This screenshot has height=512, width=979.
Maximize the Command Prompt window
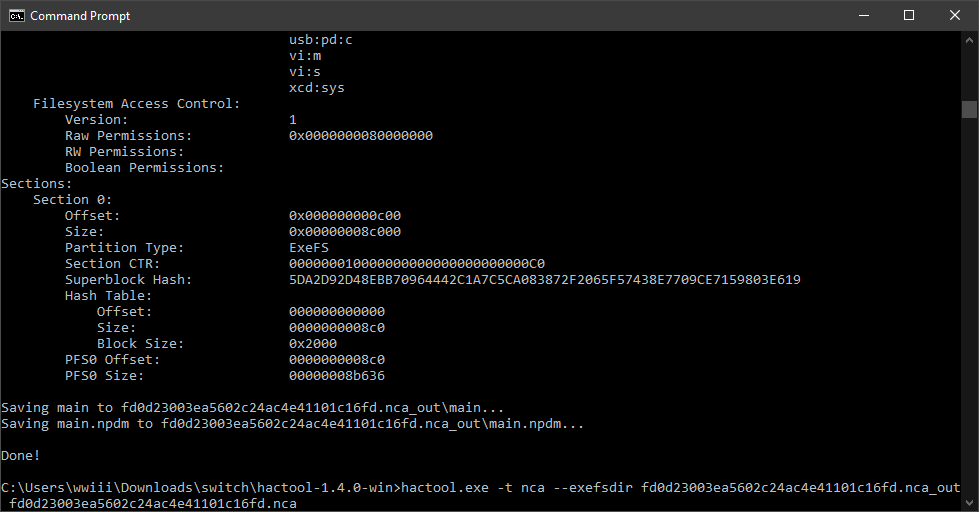point(909,16)
